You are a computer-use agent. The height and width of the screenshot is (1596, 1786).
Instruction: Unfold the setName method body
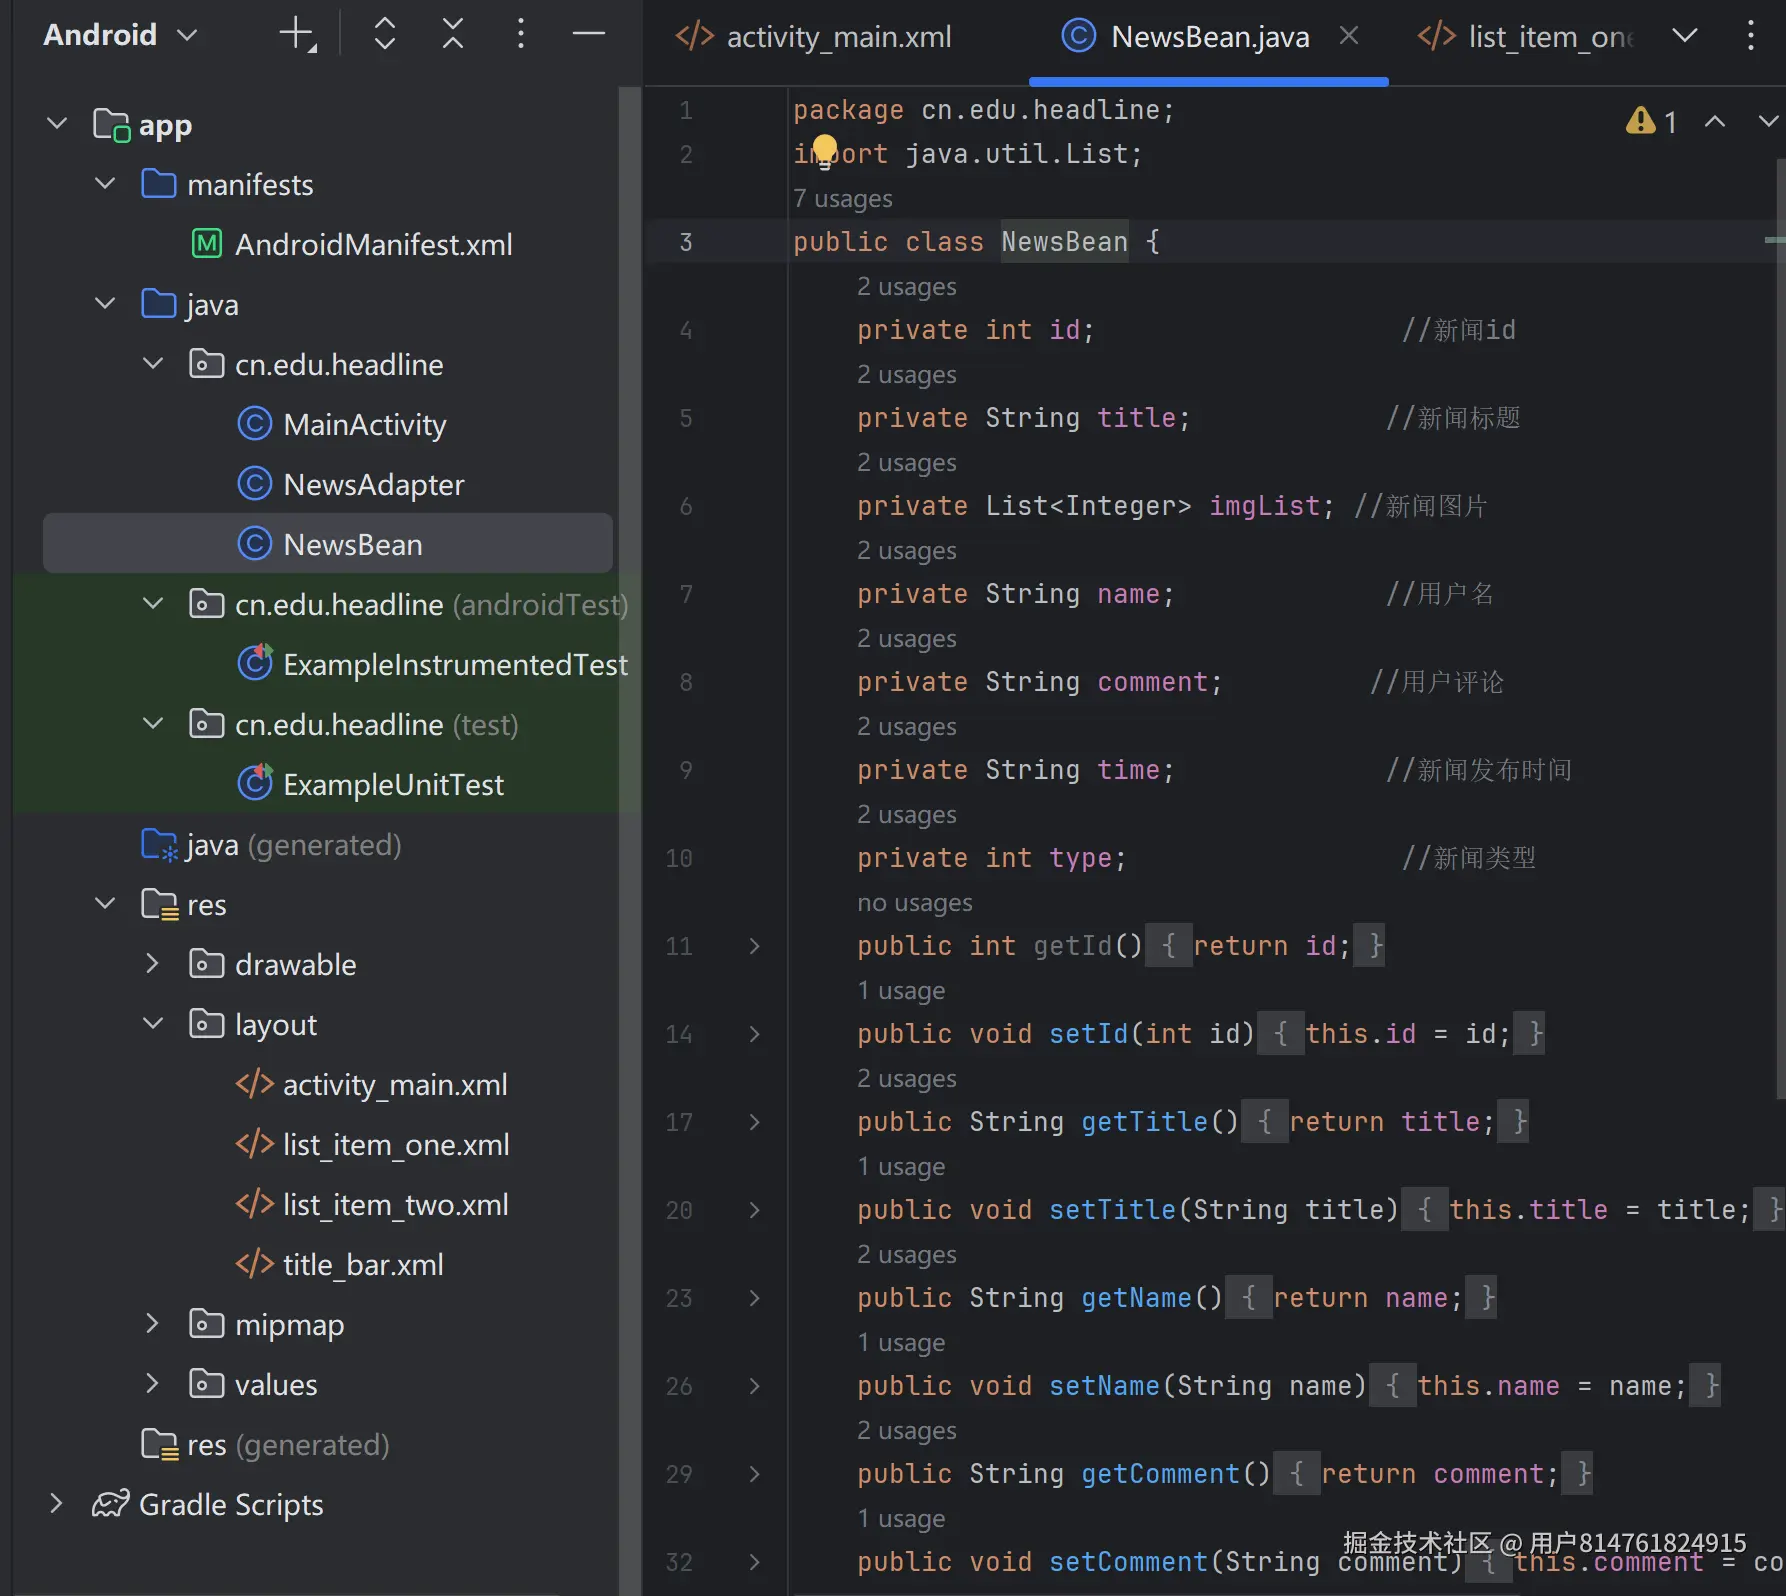coord(755,1386)
